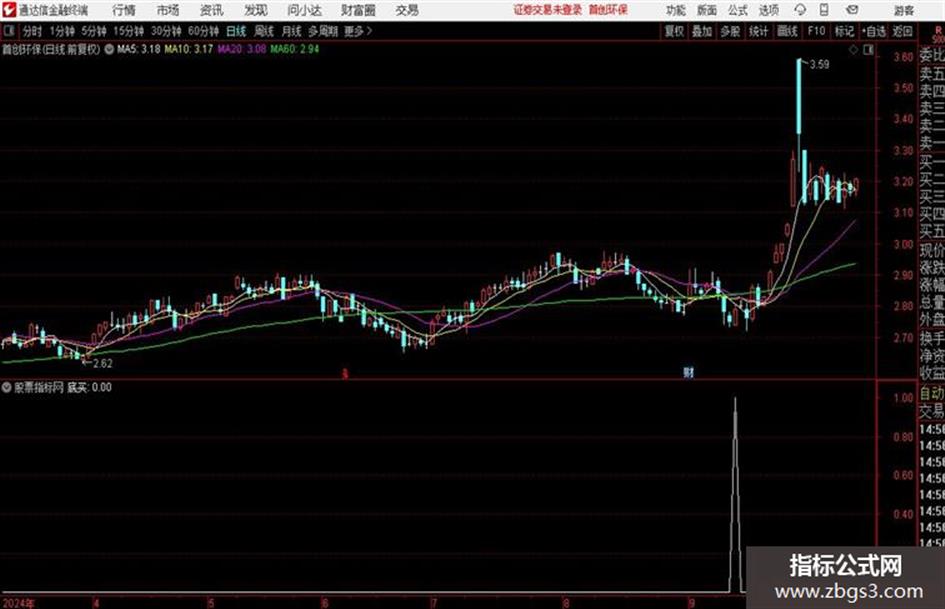This screenshot has height=609, width=945.
Task: Expand the 股票指标网 sub-indicator round arrow
Action: click(x=7, y=387)
